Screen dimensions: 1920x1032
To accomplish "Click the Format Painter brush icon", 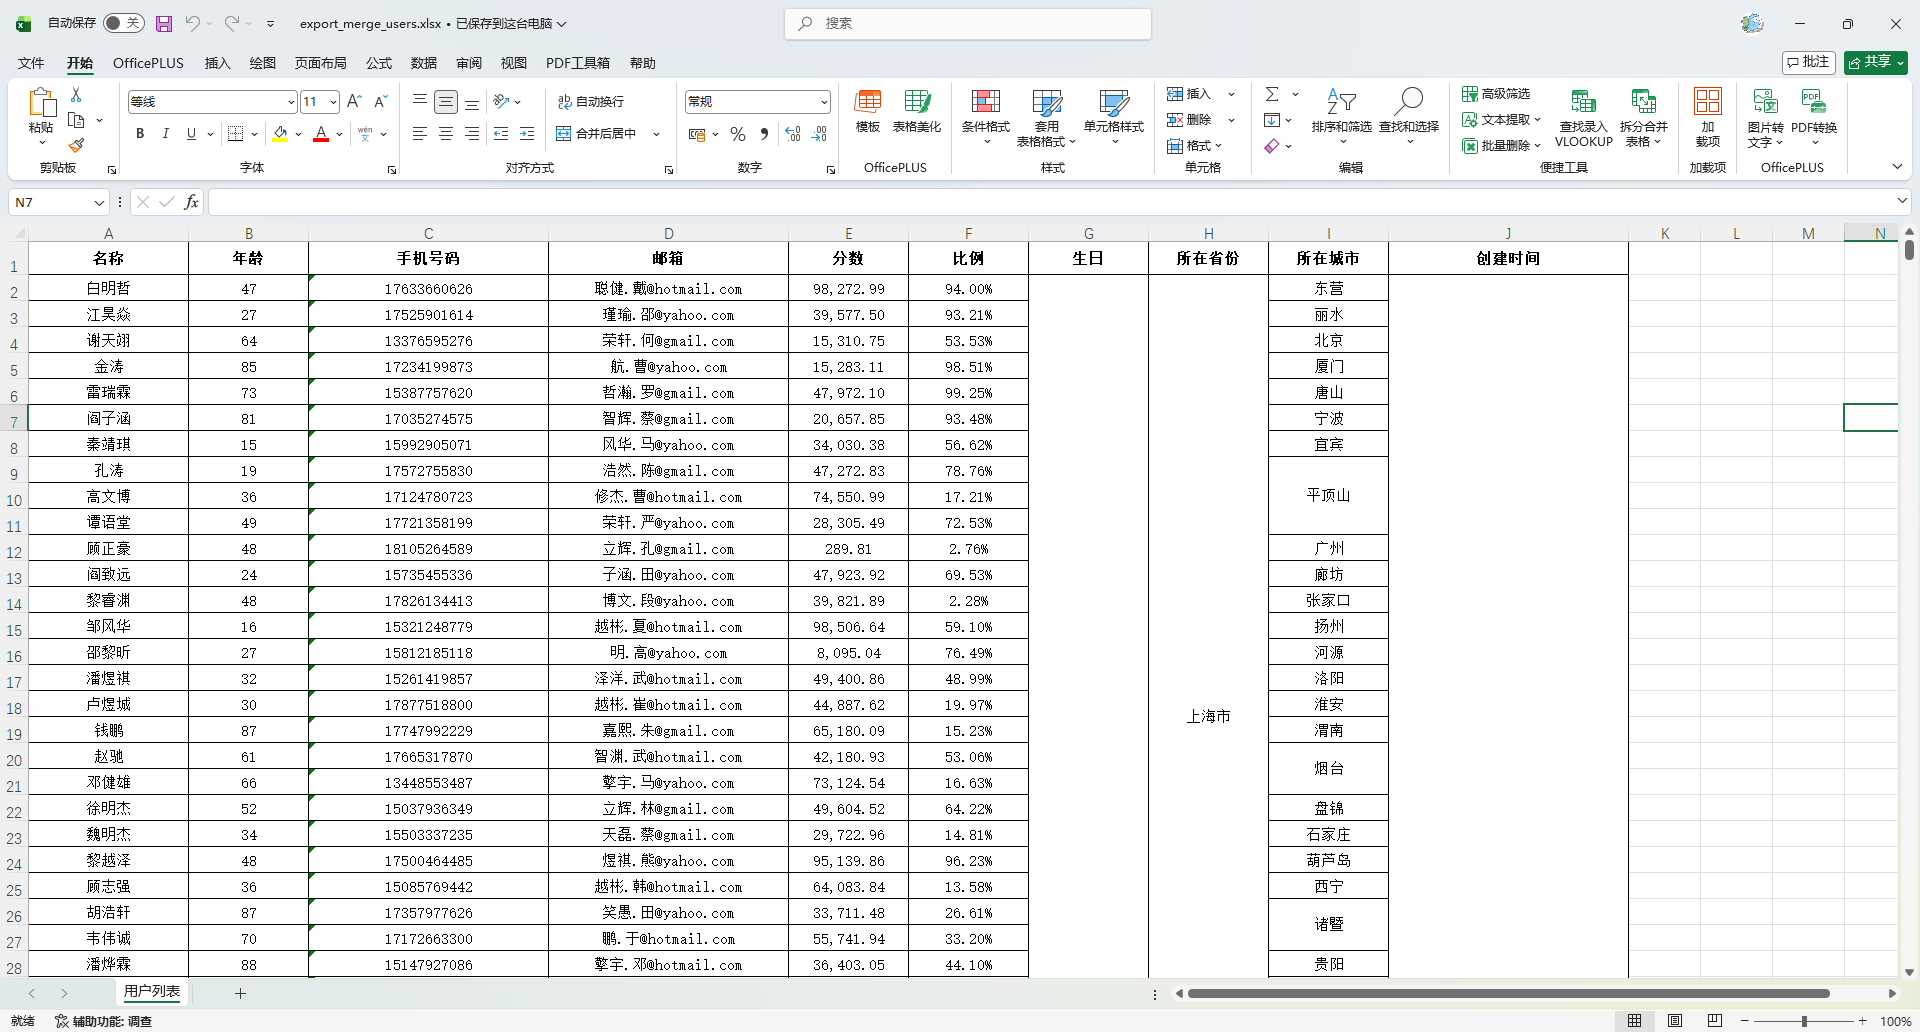I will pyautogui.click(x=76, y=145).
